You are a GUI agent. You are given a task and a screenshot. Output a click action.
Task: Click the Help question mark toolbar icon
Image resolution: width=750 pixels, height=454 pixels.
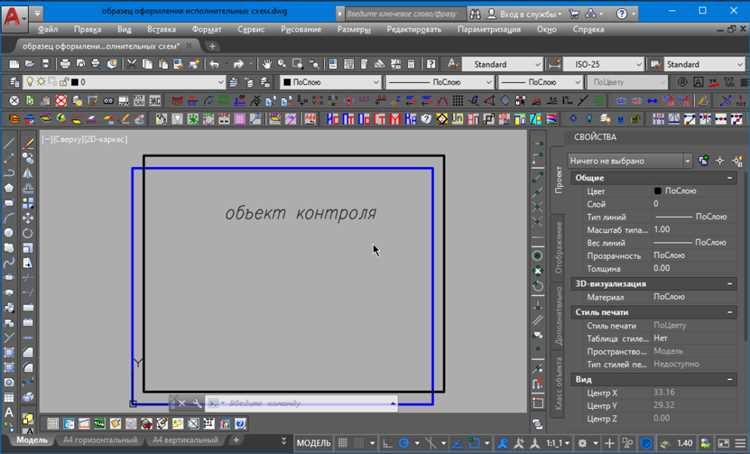pyautogui.click(x=431, y=64)
